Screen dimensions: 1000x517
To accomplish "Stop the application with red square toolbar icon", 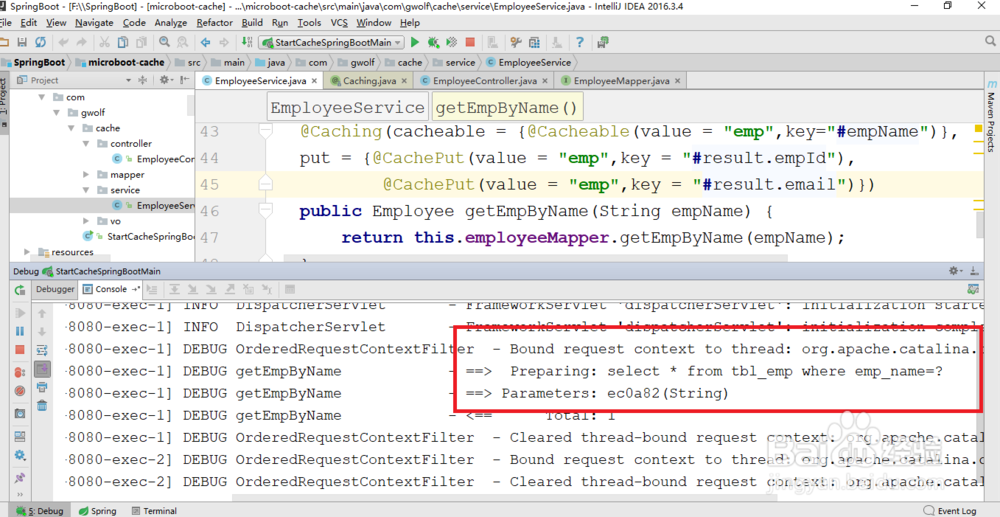I will (x=470, y=43).
